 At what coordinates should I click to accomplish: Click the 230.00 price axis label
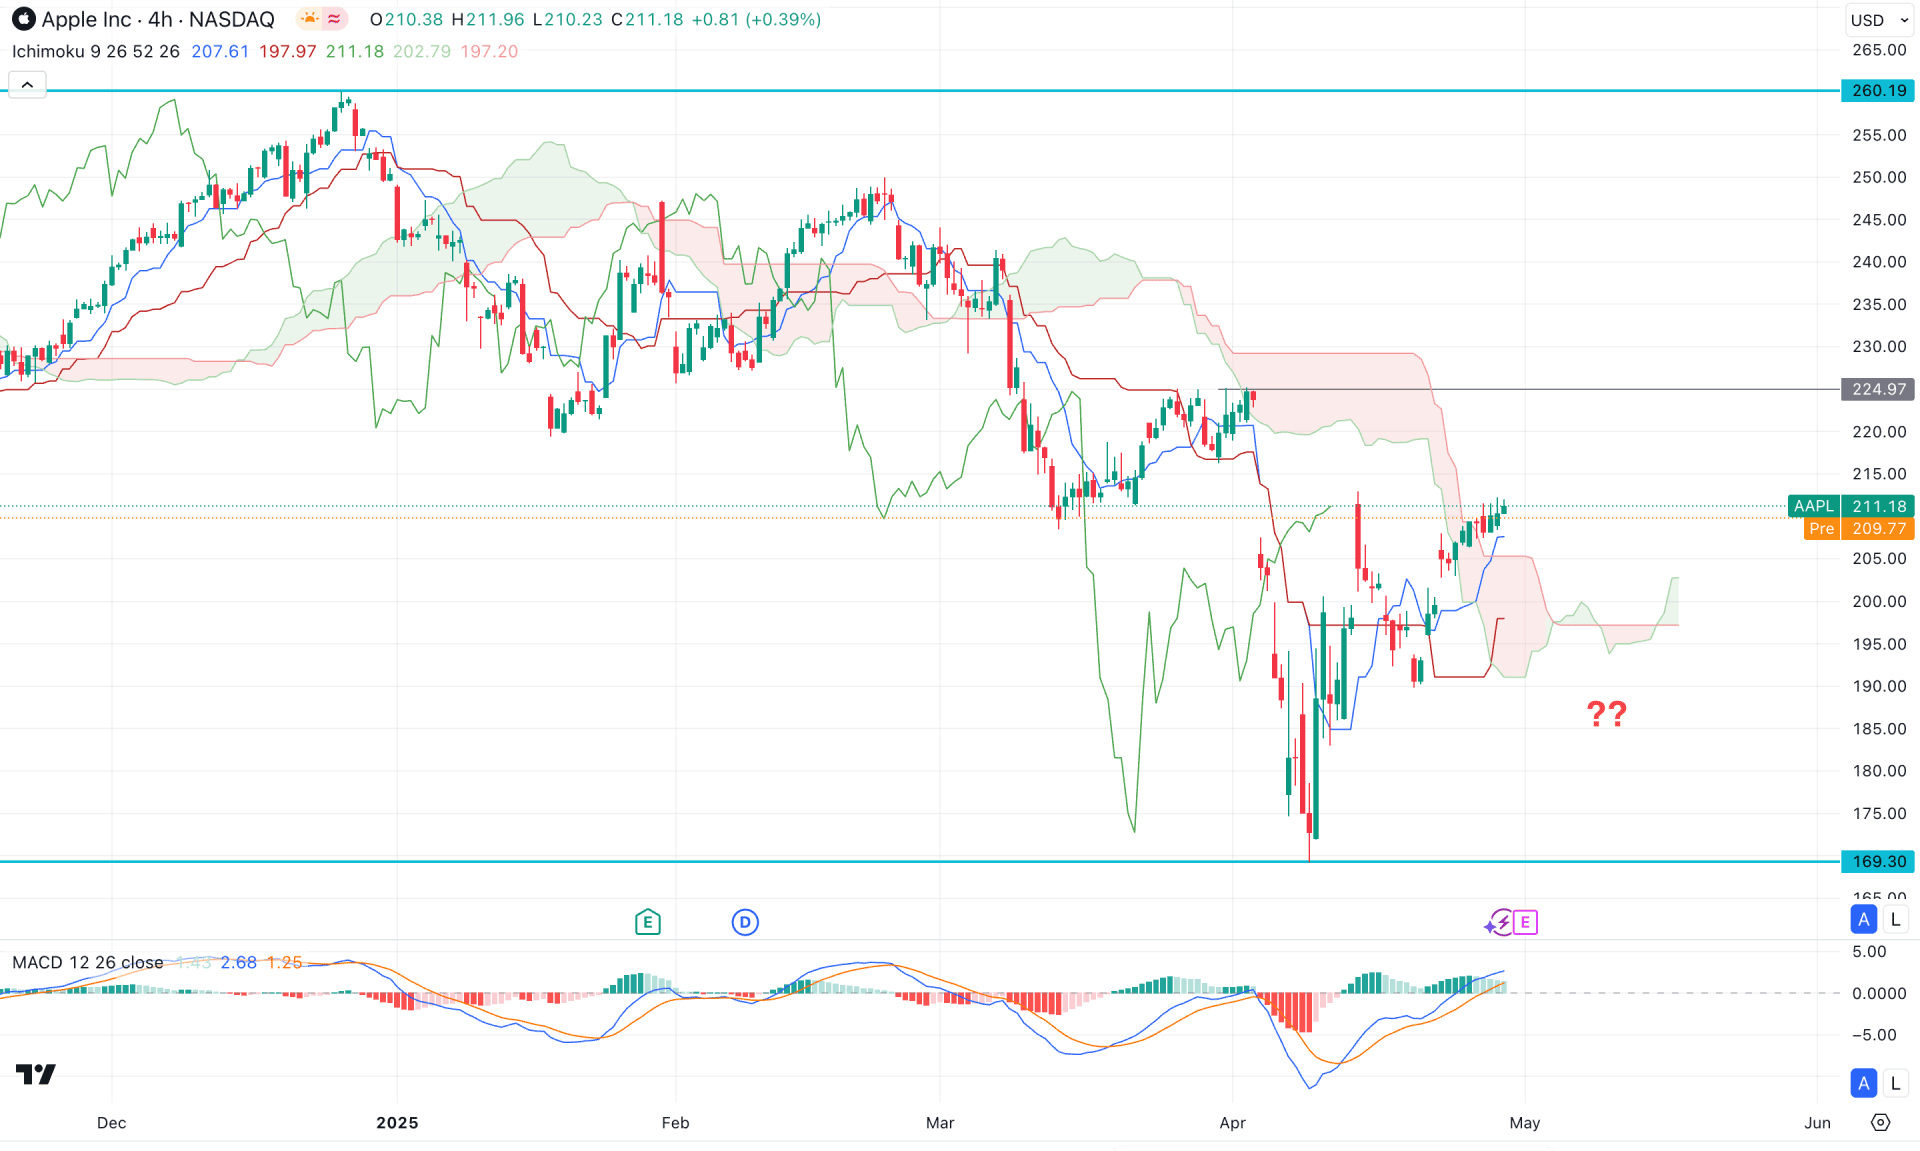coord(1879,347)
